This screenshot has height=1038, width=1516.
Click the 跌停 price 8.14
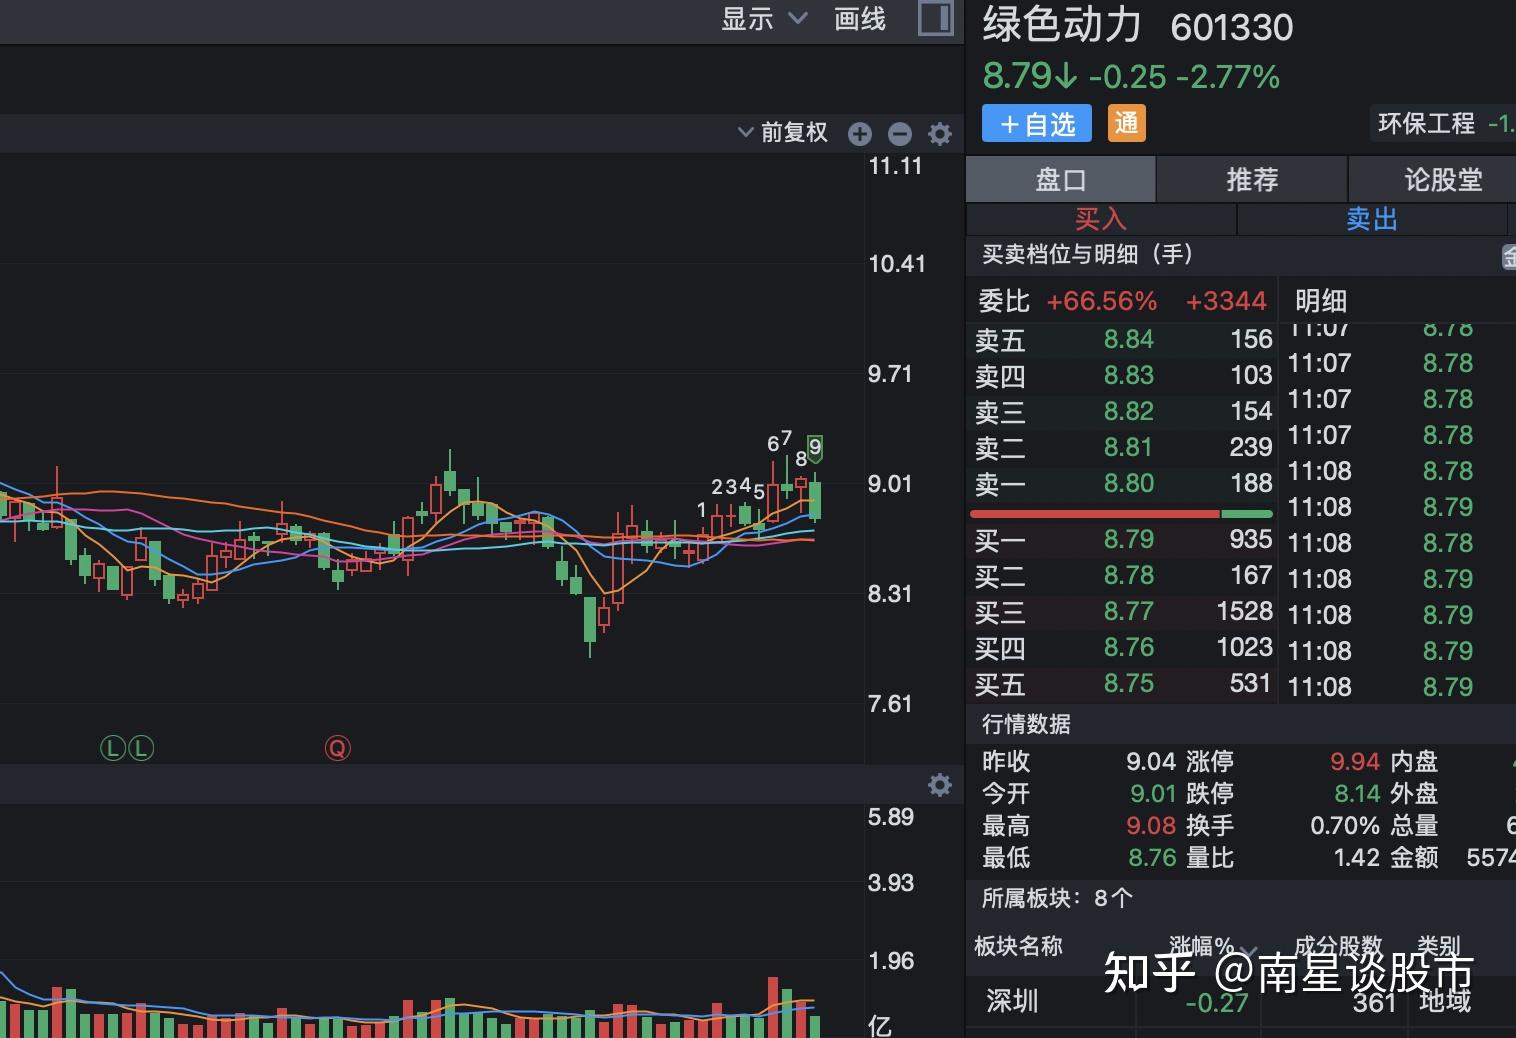click(x=1357, y=794)
